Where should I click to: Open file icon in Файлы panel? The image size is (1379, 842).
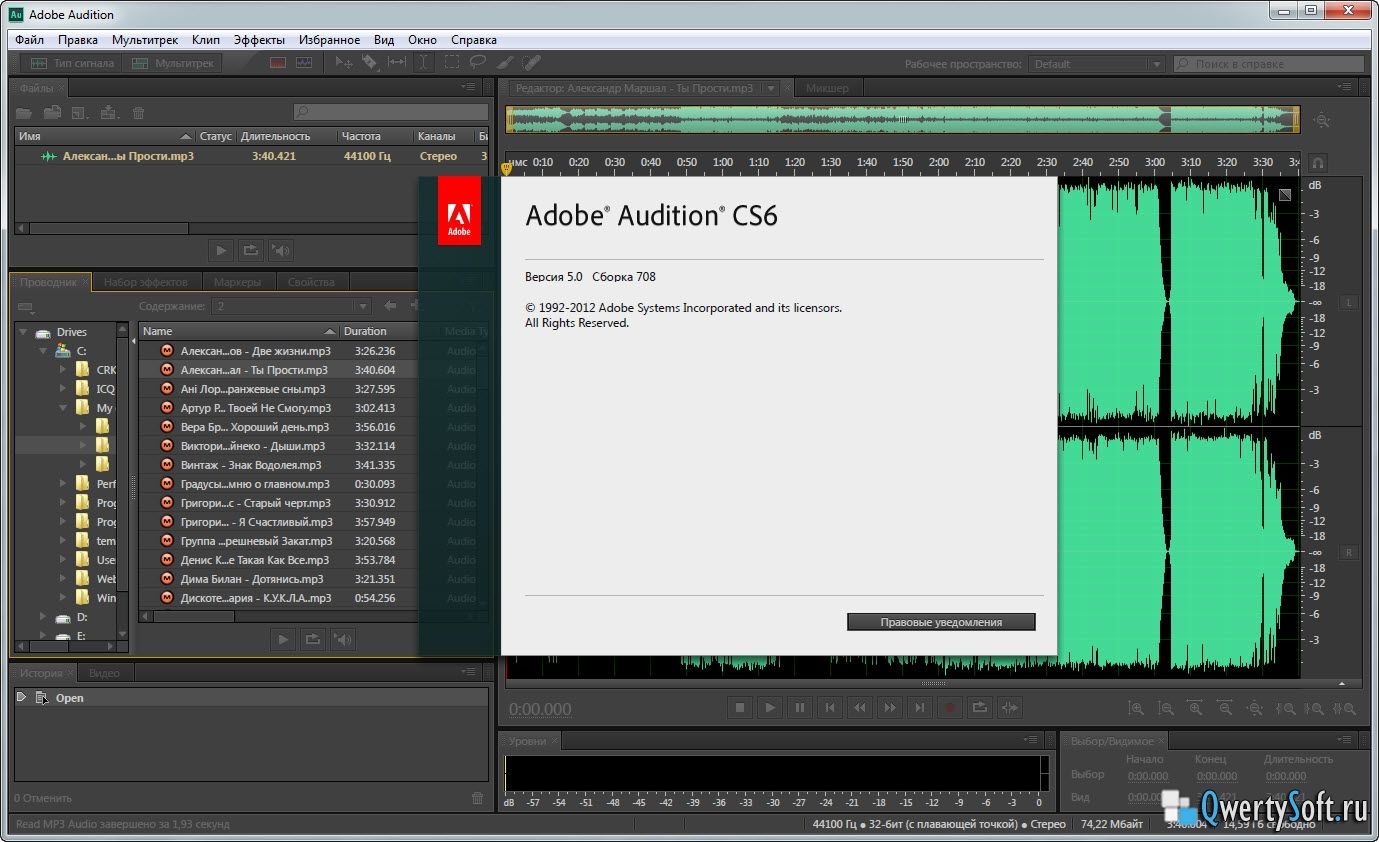[24, 113]
